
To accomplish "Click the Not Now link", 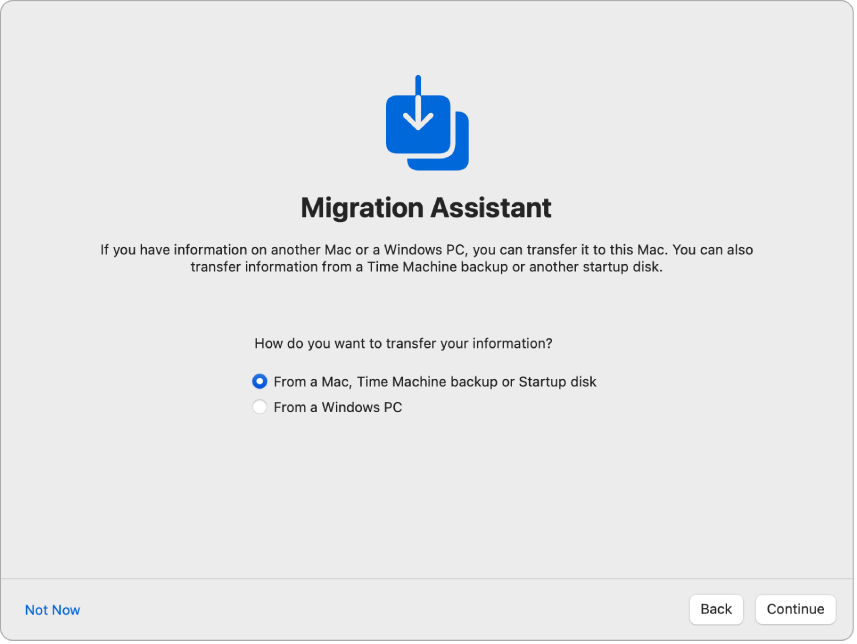I will click(x=52, y=610).
